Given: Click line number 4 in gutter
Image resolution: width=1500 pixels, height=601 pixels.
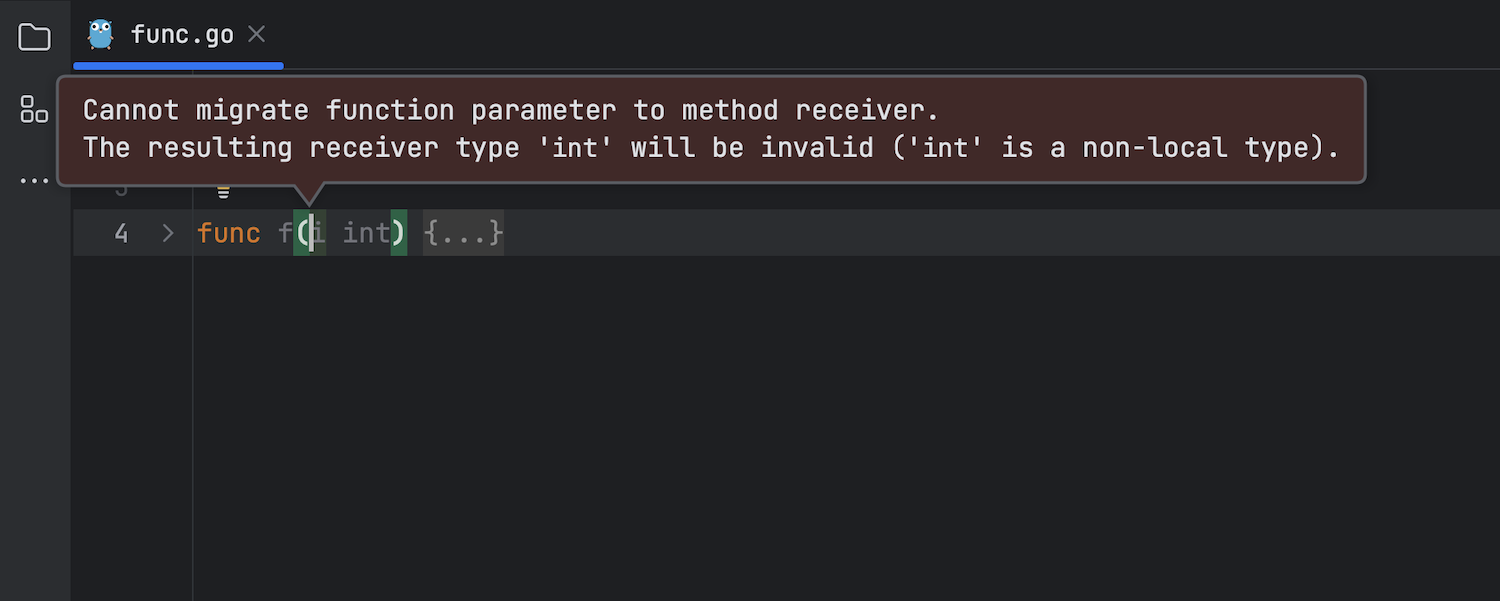Looking at the screenshot, I should (121, 234).
